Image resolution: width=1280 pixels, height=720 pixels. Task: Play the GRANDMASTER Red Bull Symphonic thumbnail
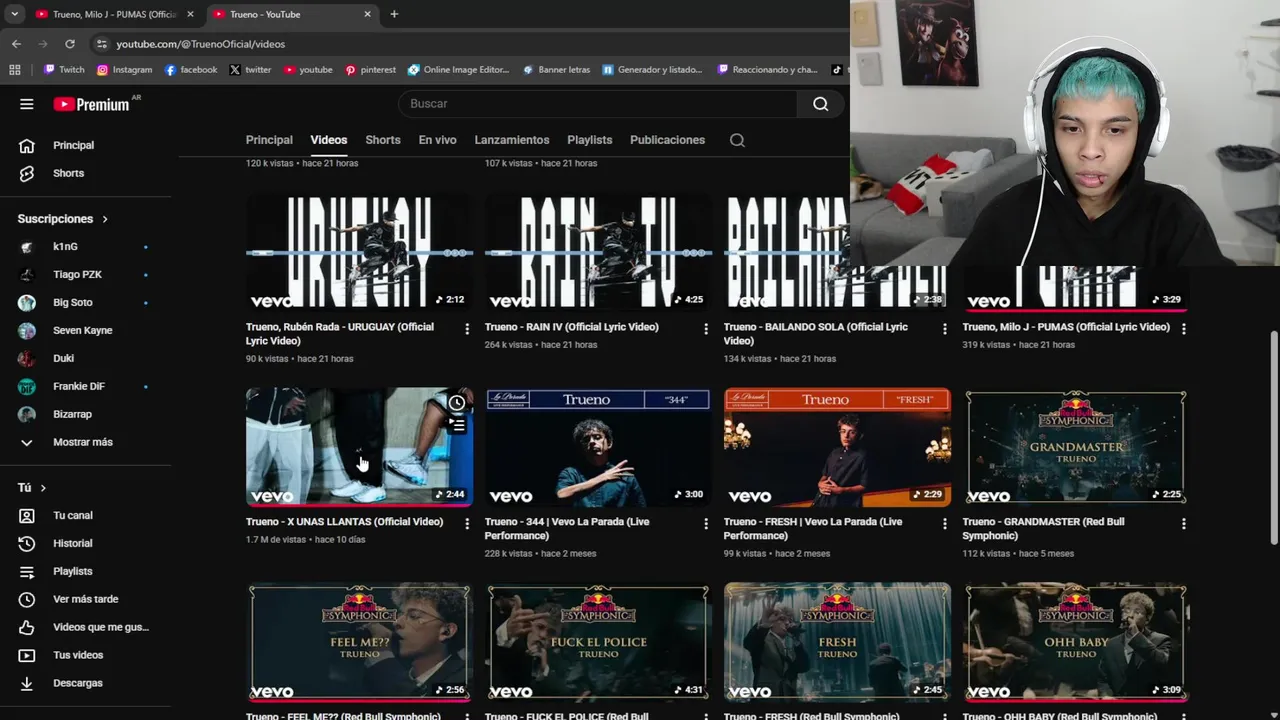click(1076, 446)
